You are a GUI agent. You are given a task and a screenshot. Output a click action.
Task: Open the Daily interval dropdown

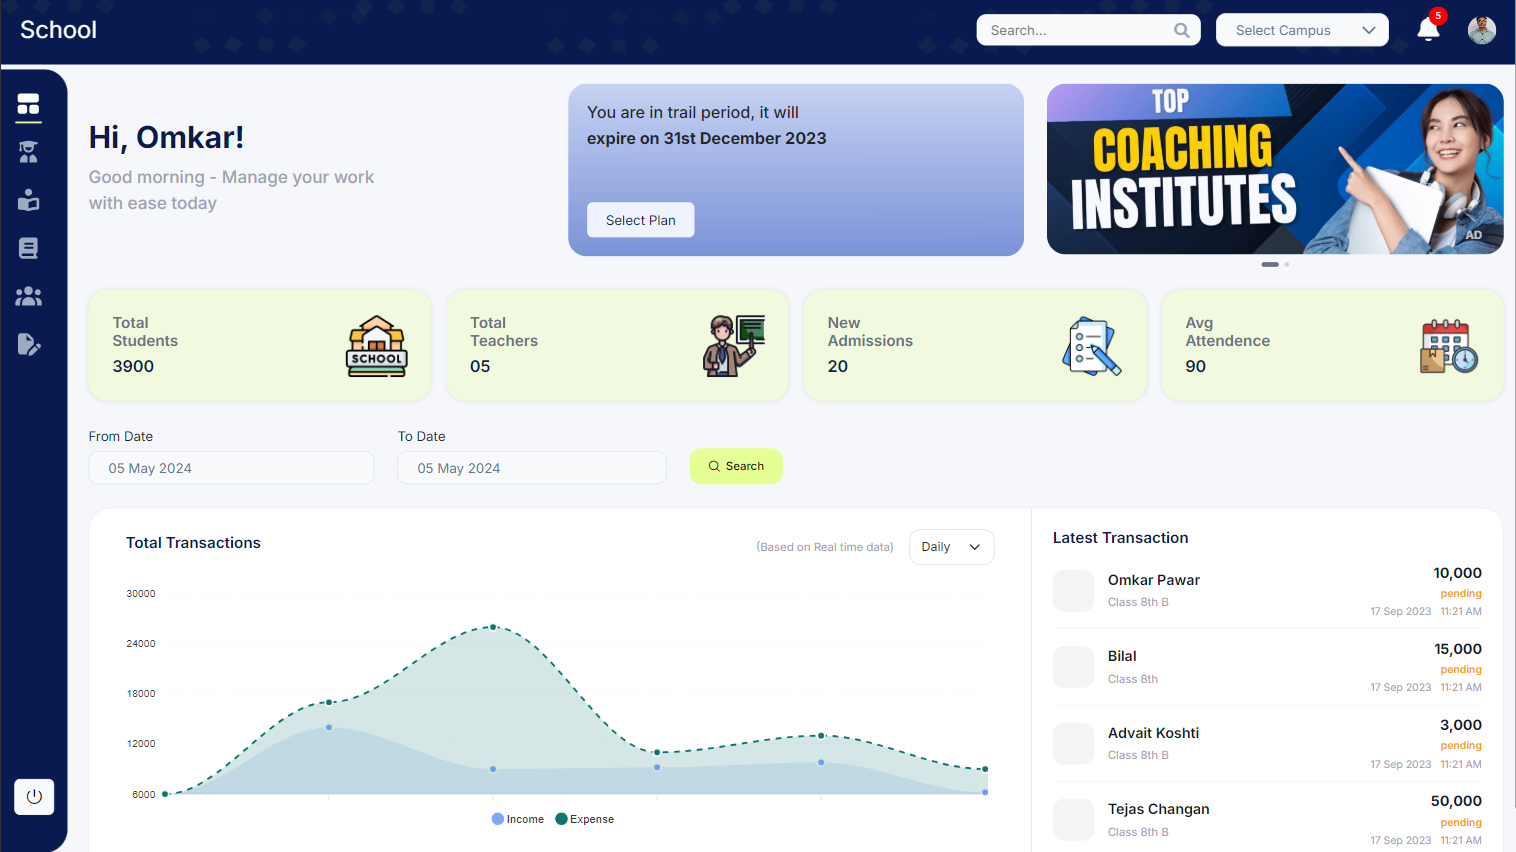tap(951, 547)
